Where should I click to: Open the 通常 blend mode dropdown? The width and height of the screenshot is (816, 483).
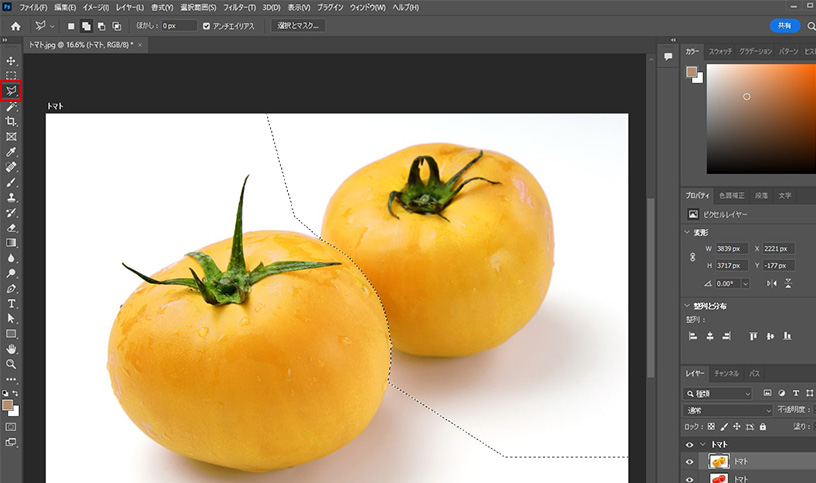coord(728,410)
